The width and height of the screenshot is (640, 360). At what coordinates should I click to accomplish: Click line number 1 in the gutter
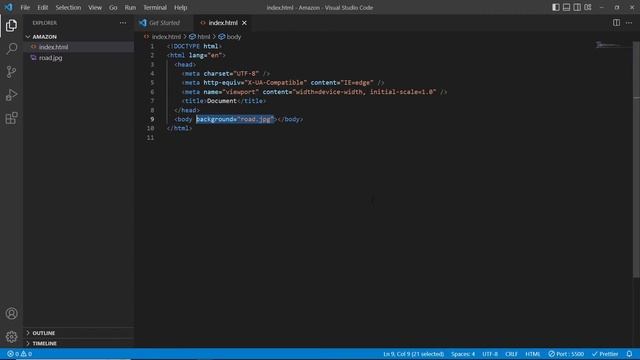pos(152,46)
